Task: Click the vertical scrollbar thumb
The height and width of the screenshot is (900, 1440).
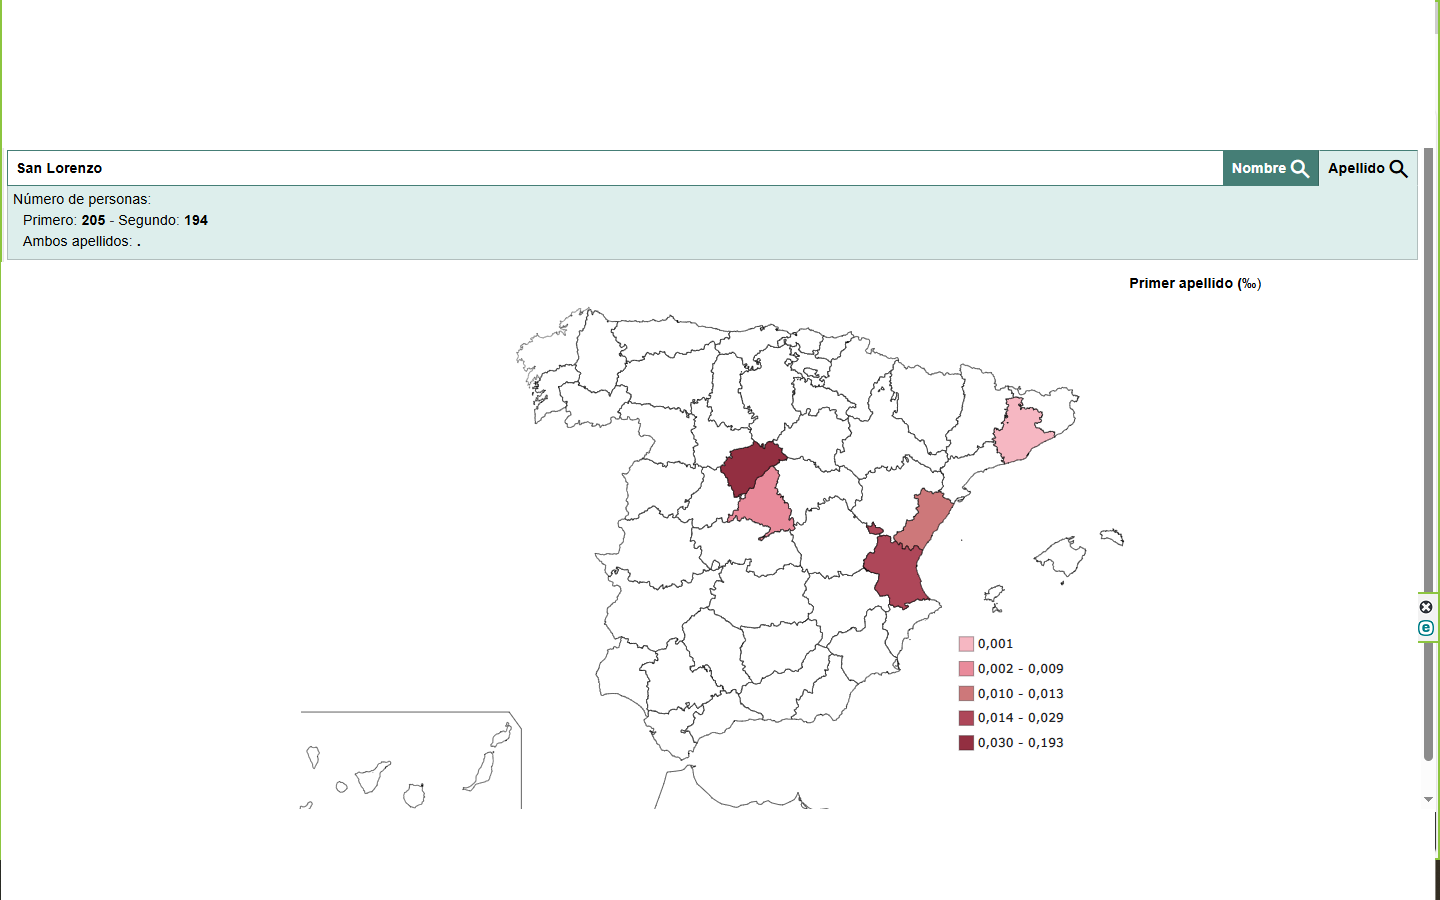Action: [1428, 450]
